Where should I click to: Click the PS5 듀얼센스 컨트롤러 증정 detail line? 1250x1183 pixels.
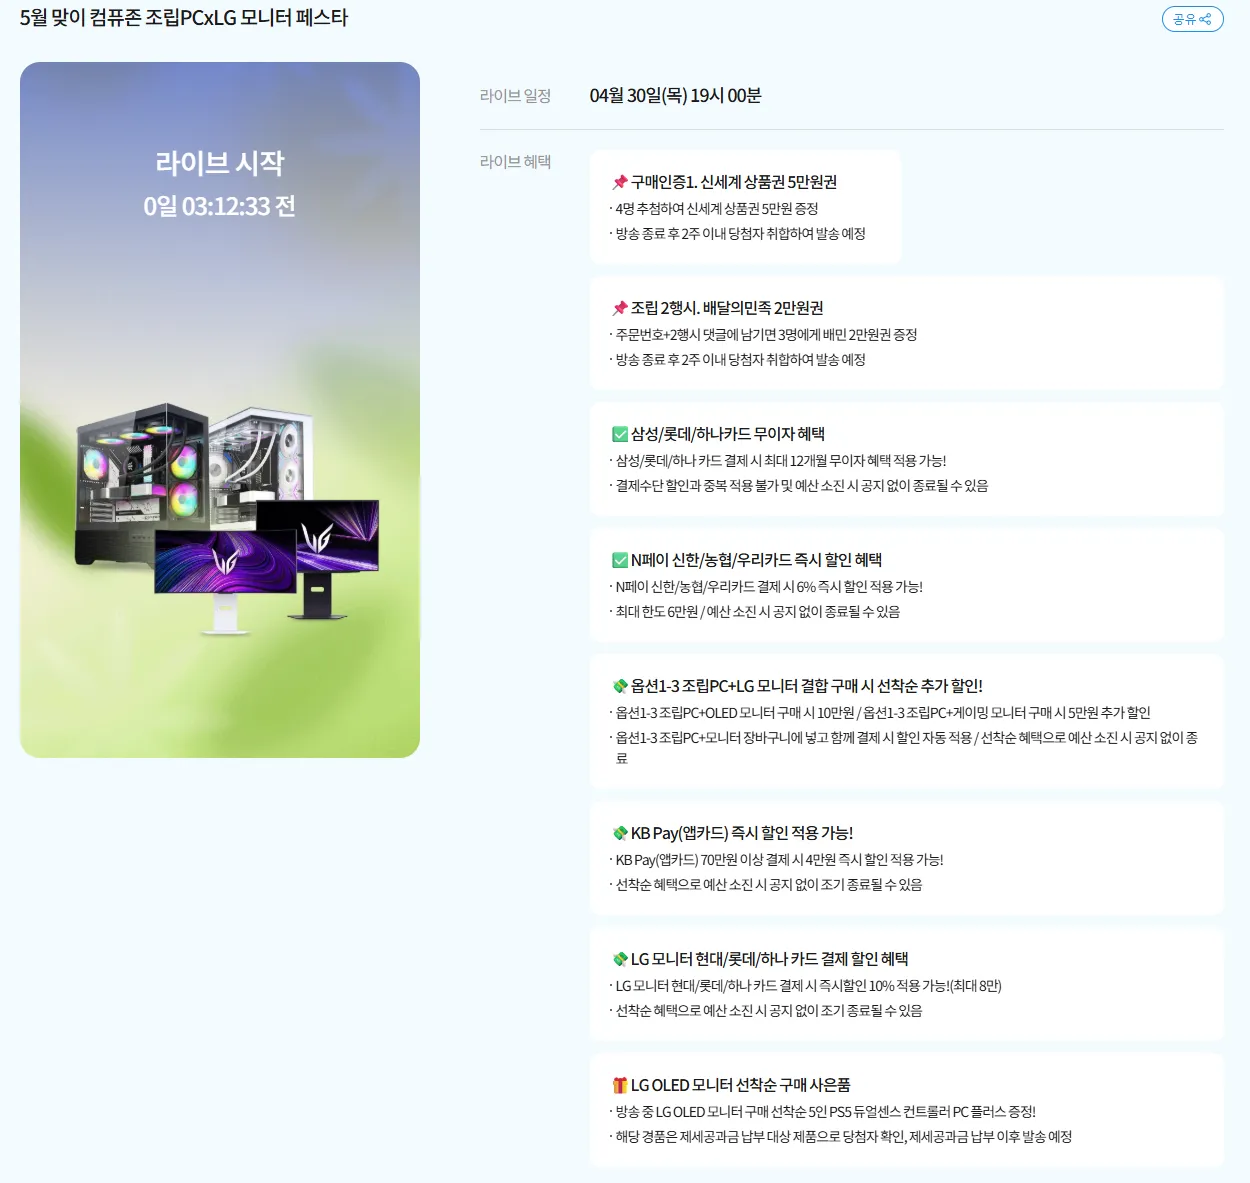[x=825, y=1112]
